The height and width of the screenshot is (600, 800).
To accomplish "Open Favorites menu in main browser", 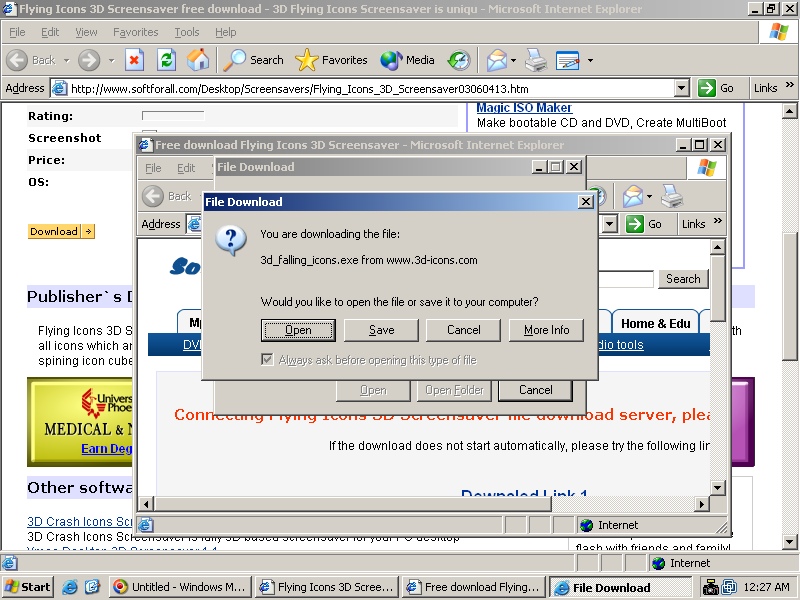I will coord(136,32).
